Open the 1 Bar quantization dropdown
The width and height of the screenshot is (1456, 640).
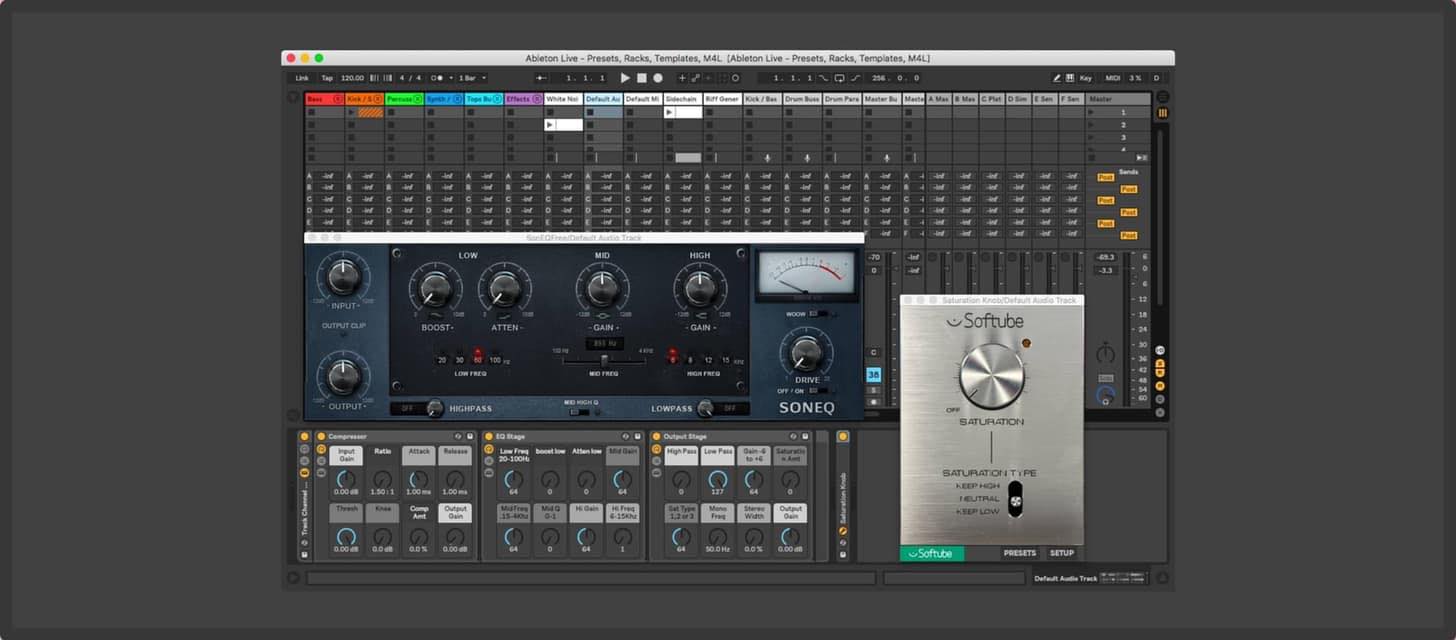click(x=471, y=77)
